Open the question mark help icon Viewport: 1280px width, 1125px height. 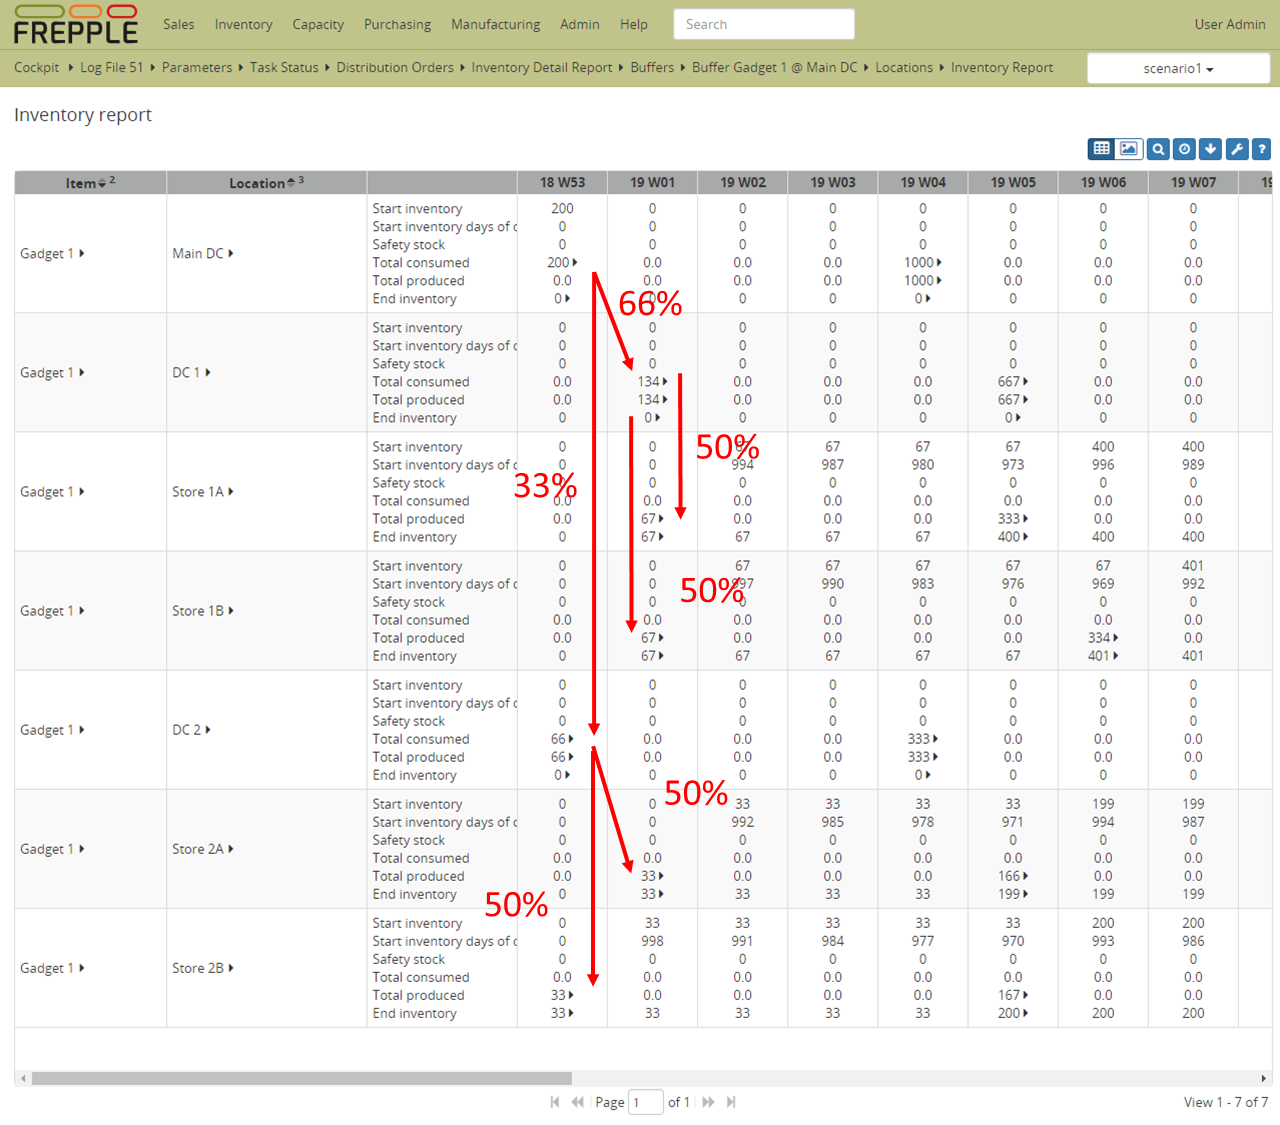(1262, 149)
